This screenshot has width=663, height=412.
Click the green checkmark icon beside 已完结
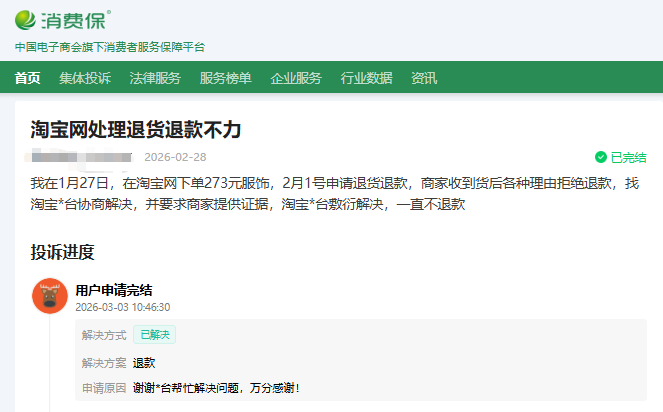(x=600, y=157)
